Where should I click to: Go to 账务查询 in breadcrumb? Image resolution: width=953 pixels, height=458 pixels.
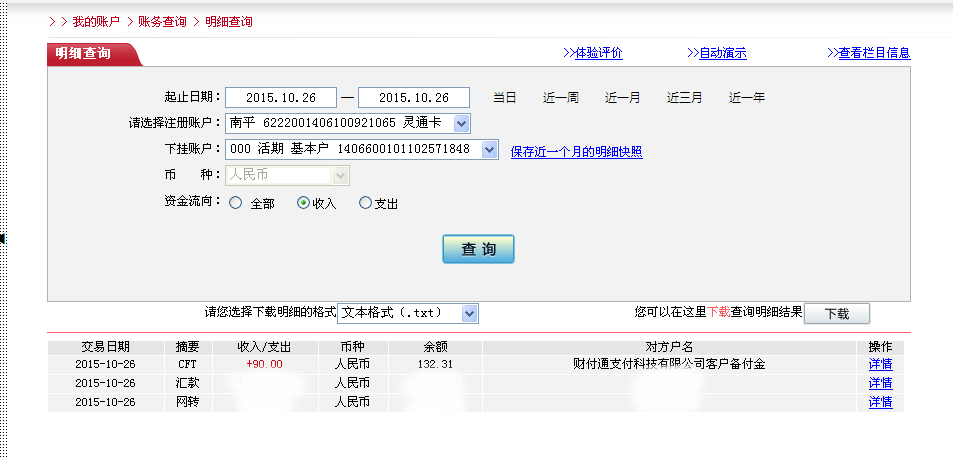pyautogui.click(x=162, y=21)
